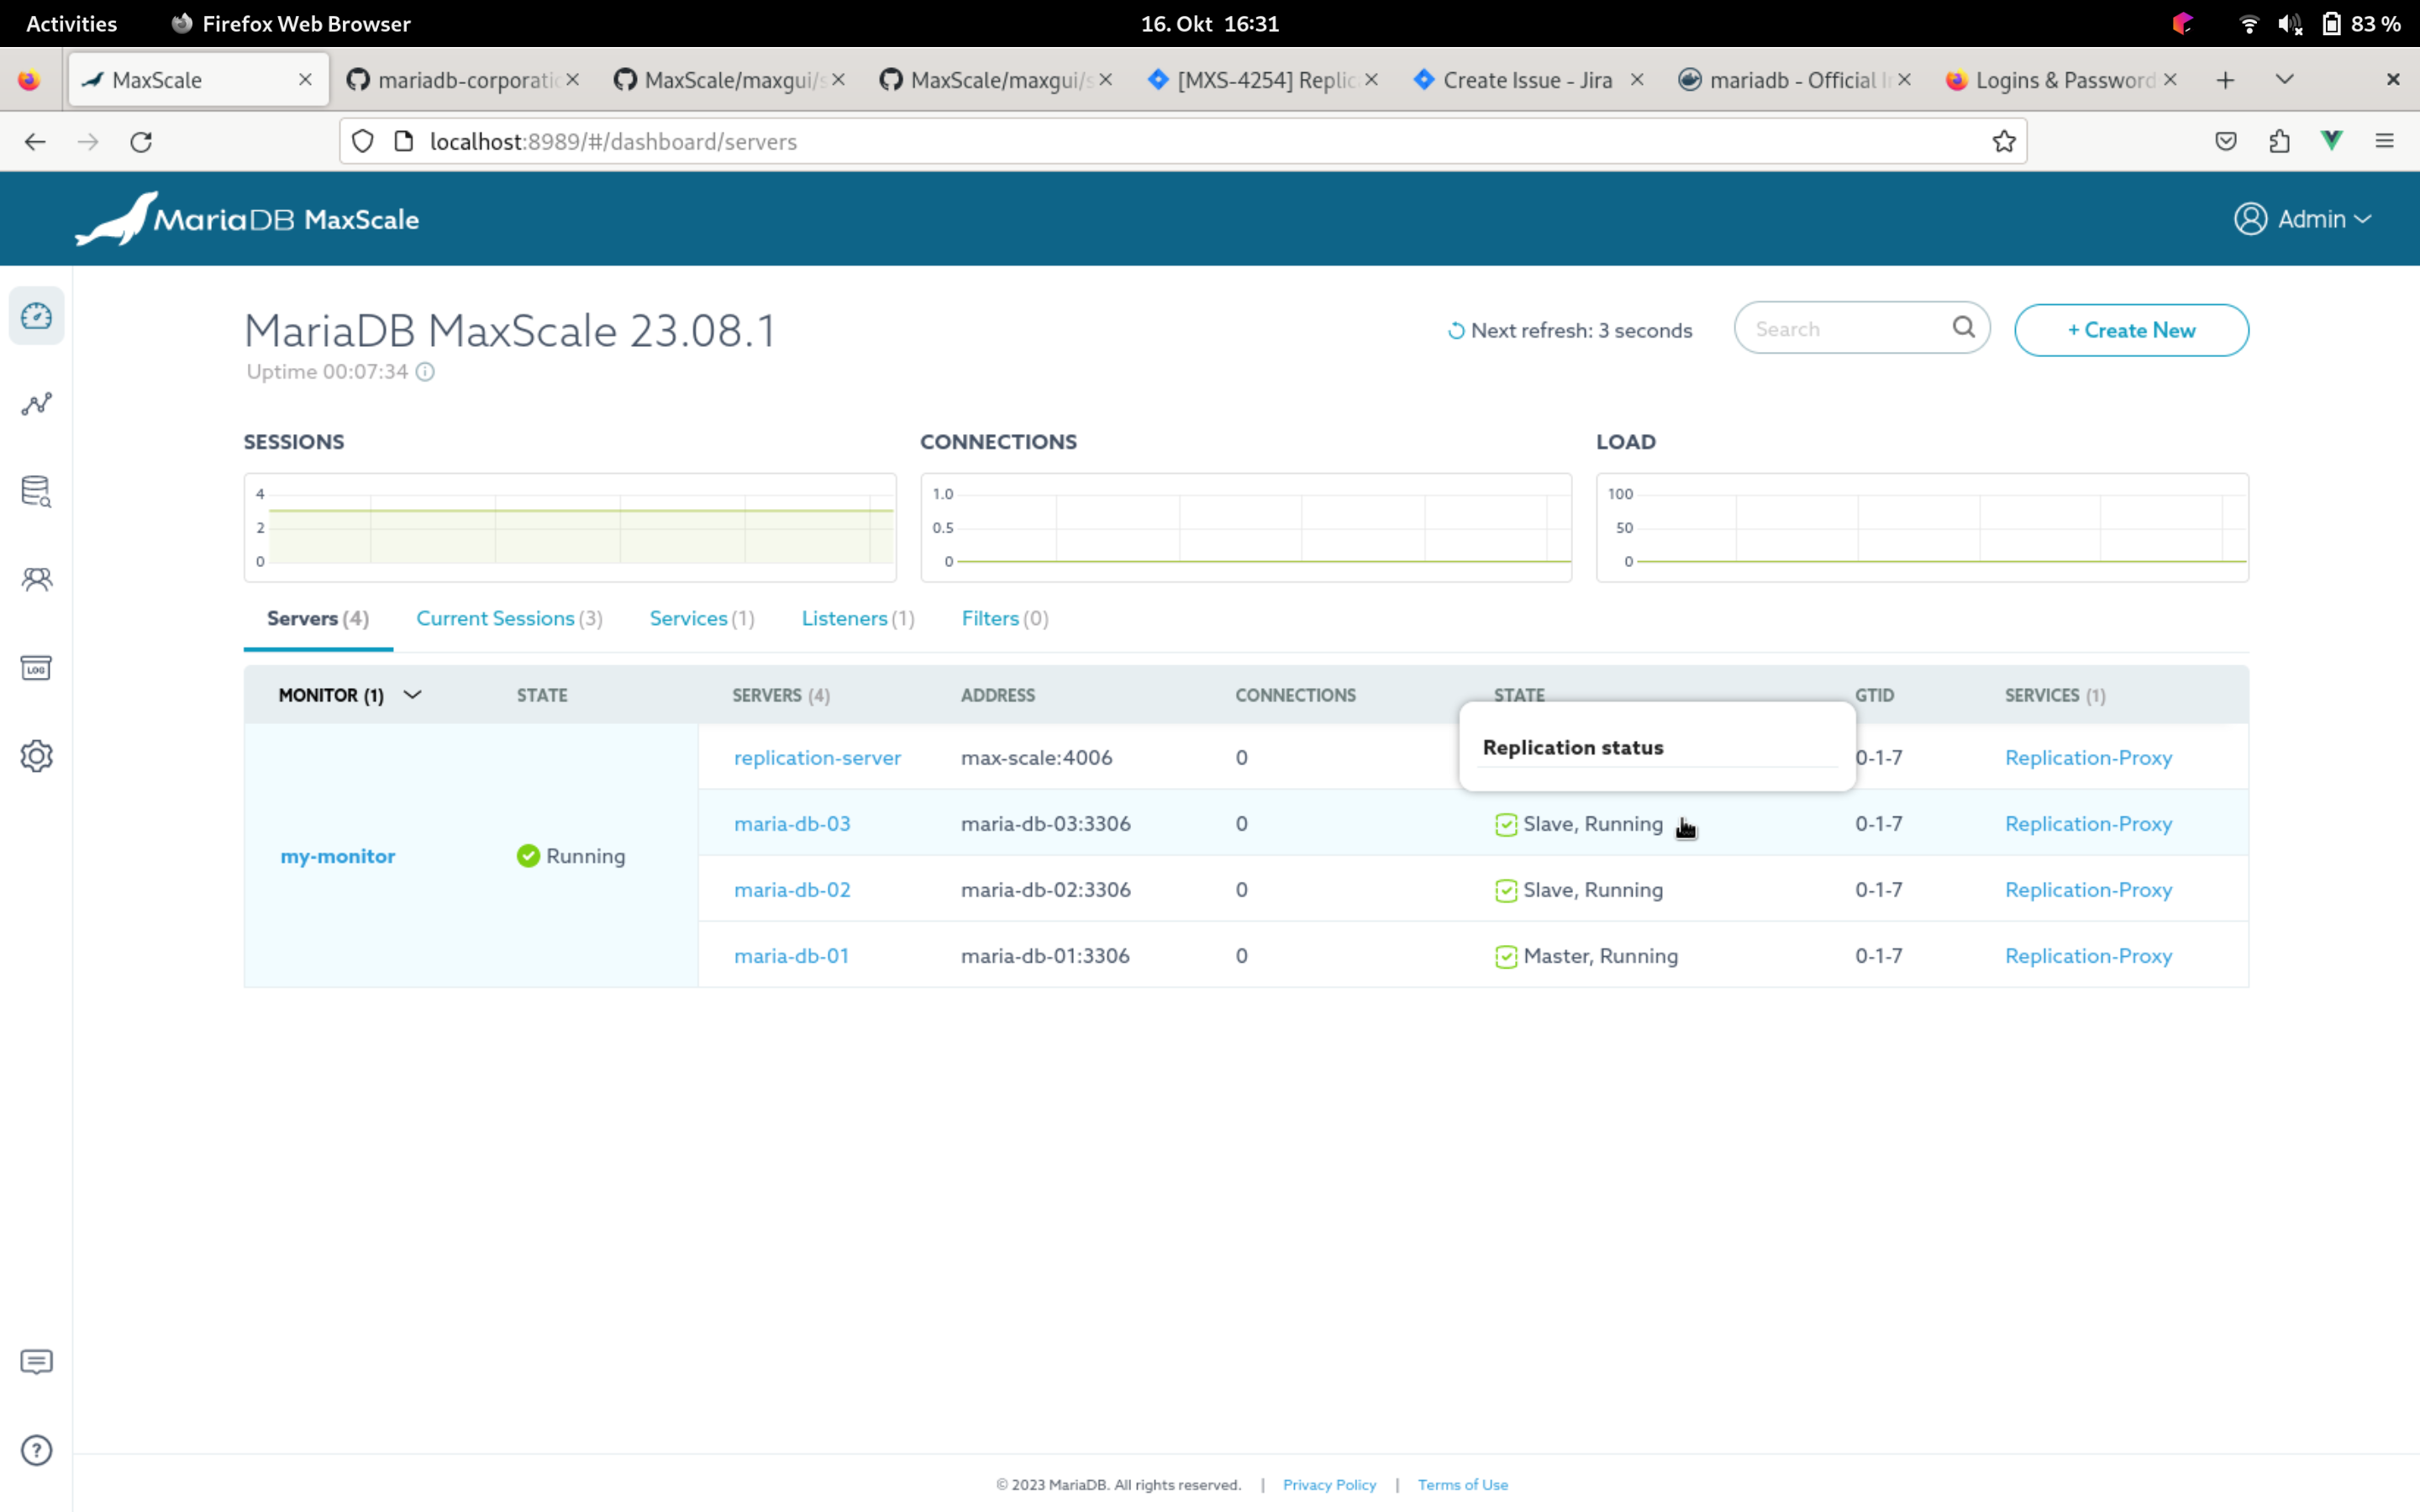Open the maria-db-03 server link
The height and width of the screenshot is (1512, 2420).
click(x=792, y=824)
